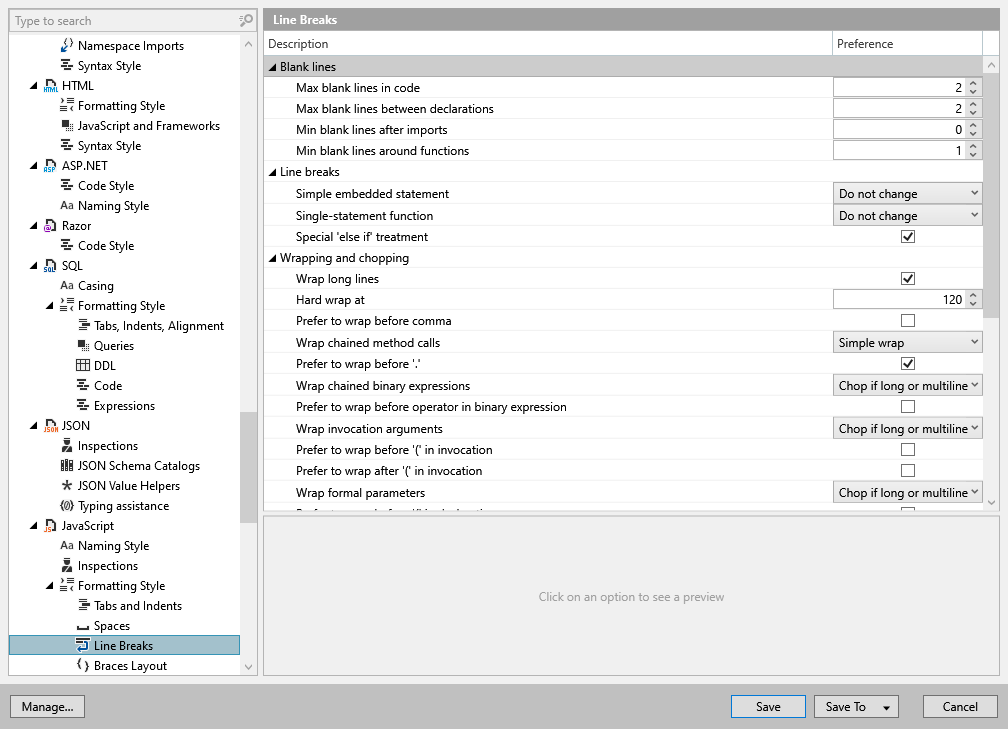
Task: Click the search magnifier icon in search box
Action: point(246,20)
